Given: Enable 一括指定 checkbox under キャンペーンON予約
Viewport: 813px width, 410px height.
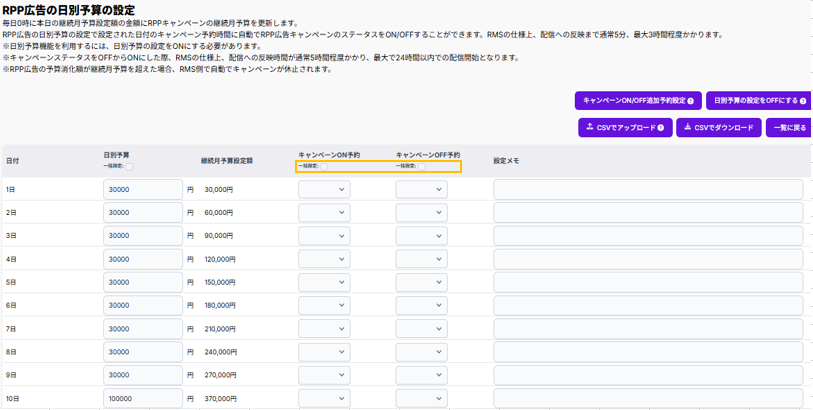Looking at the screenshot, I should coord(324,166).
